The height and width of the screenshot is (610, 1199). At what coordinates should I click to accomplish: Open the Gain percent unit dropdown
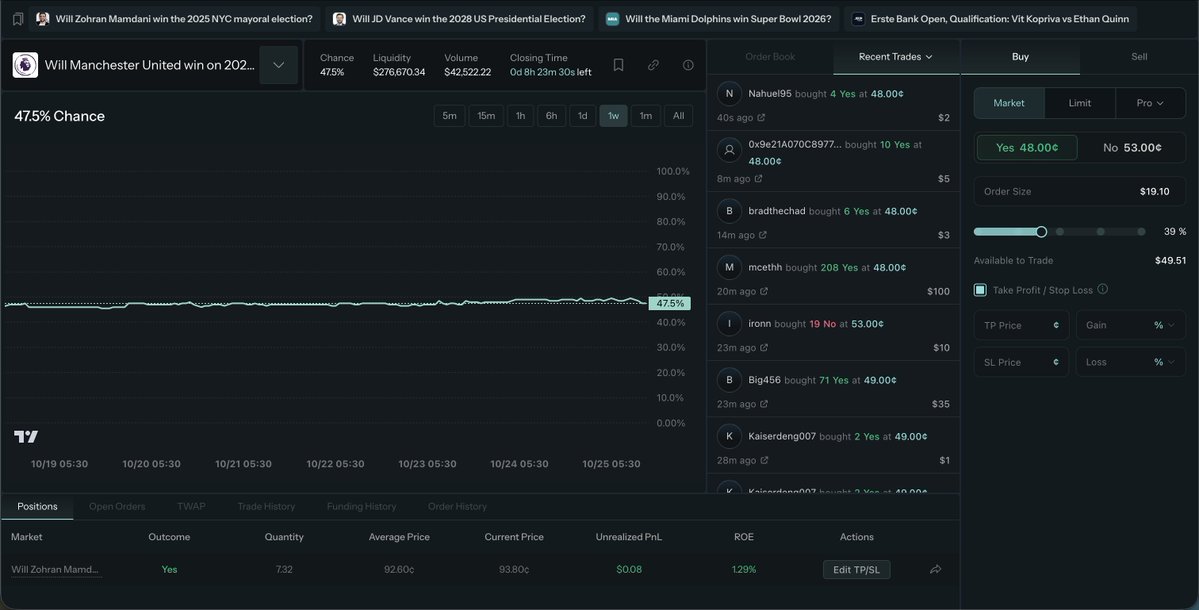click(x=1165, y=326)
